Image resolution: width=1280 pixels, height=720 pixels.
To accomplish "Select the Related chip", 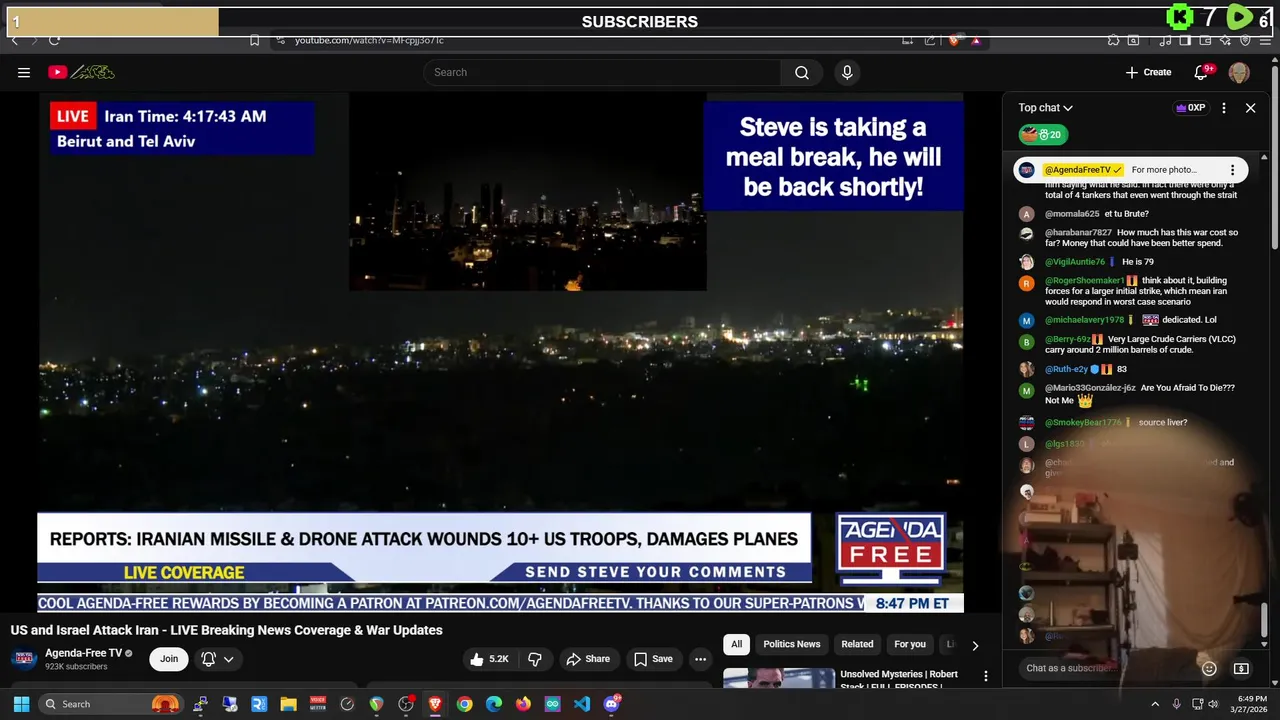I will (x=857, y=644).
